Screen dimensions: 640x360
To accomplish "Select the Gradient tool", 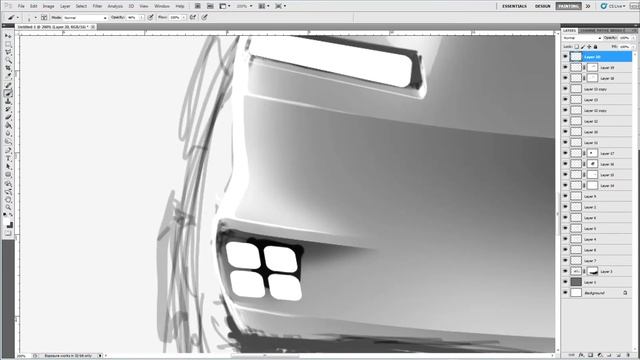I will [8, 126].
